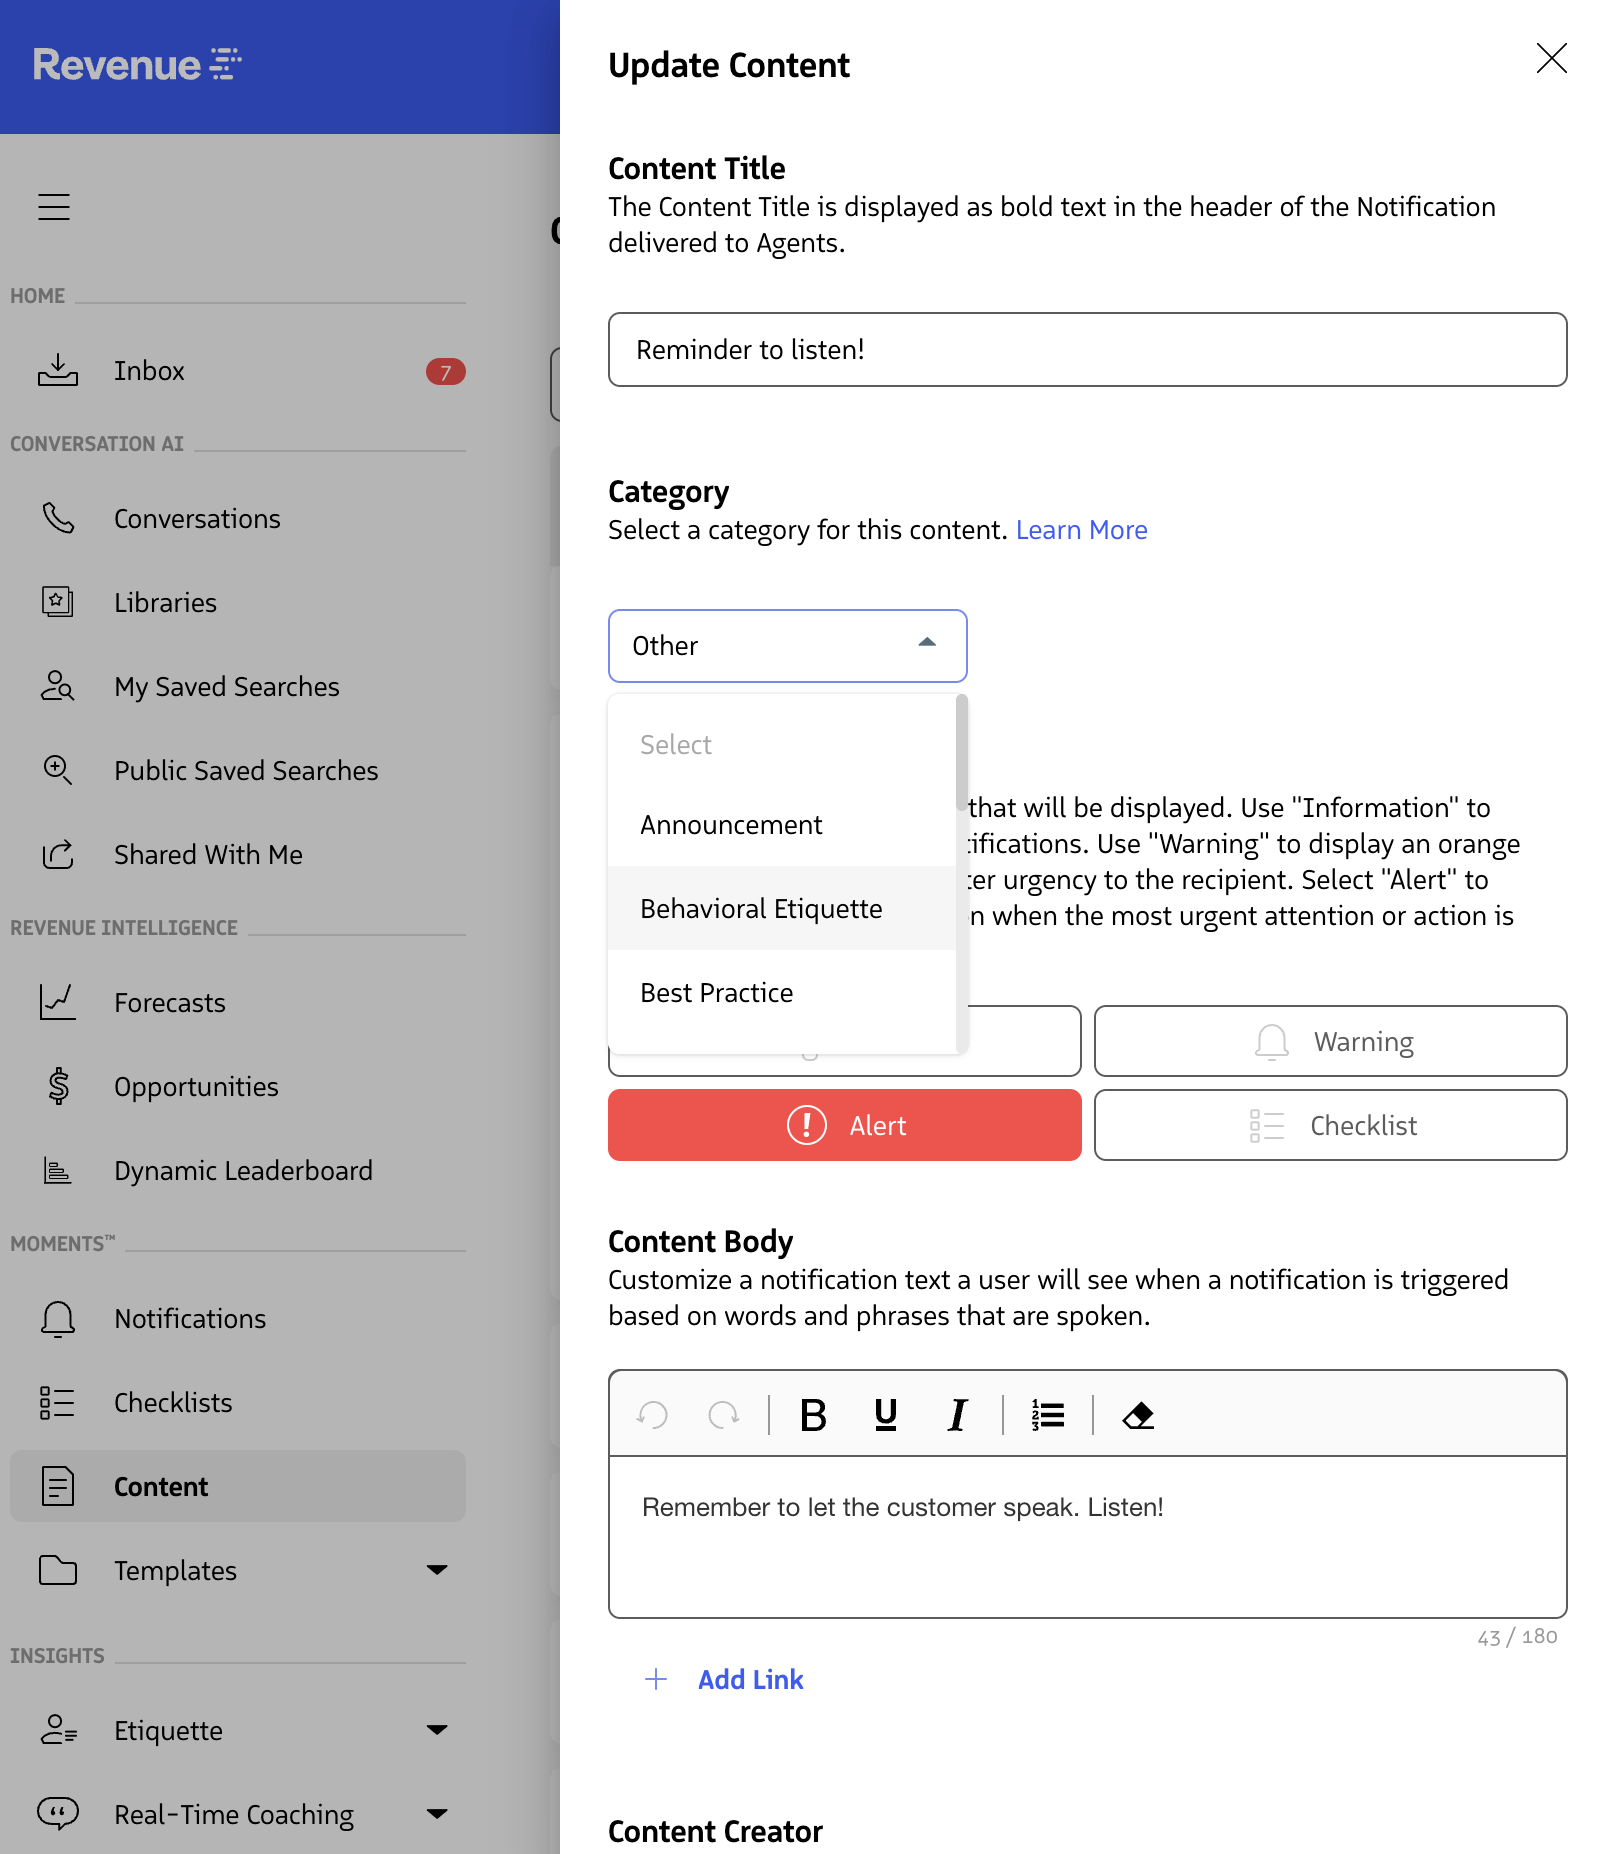1614x1854 pixels.
Task: Toggle bold formatting in editor
Action: pos(813,1415)
